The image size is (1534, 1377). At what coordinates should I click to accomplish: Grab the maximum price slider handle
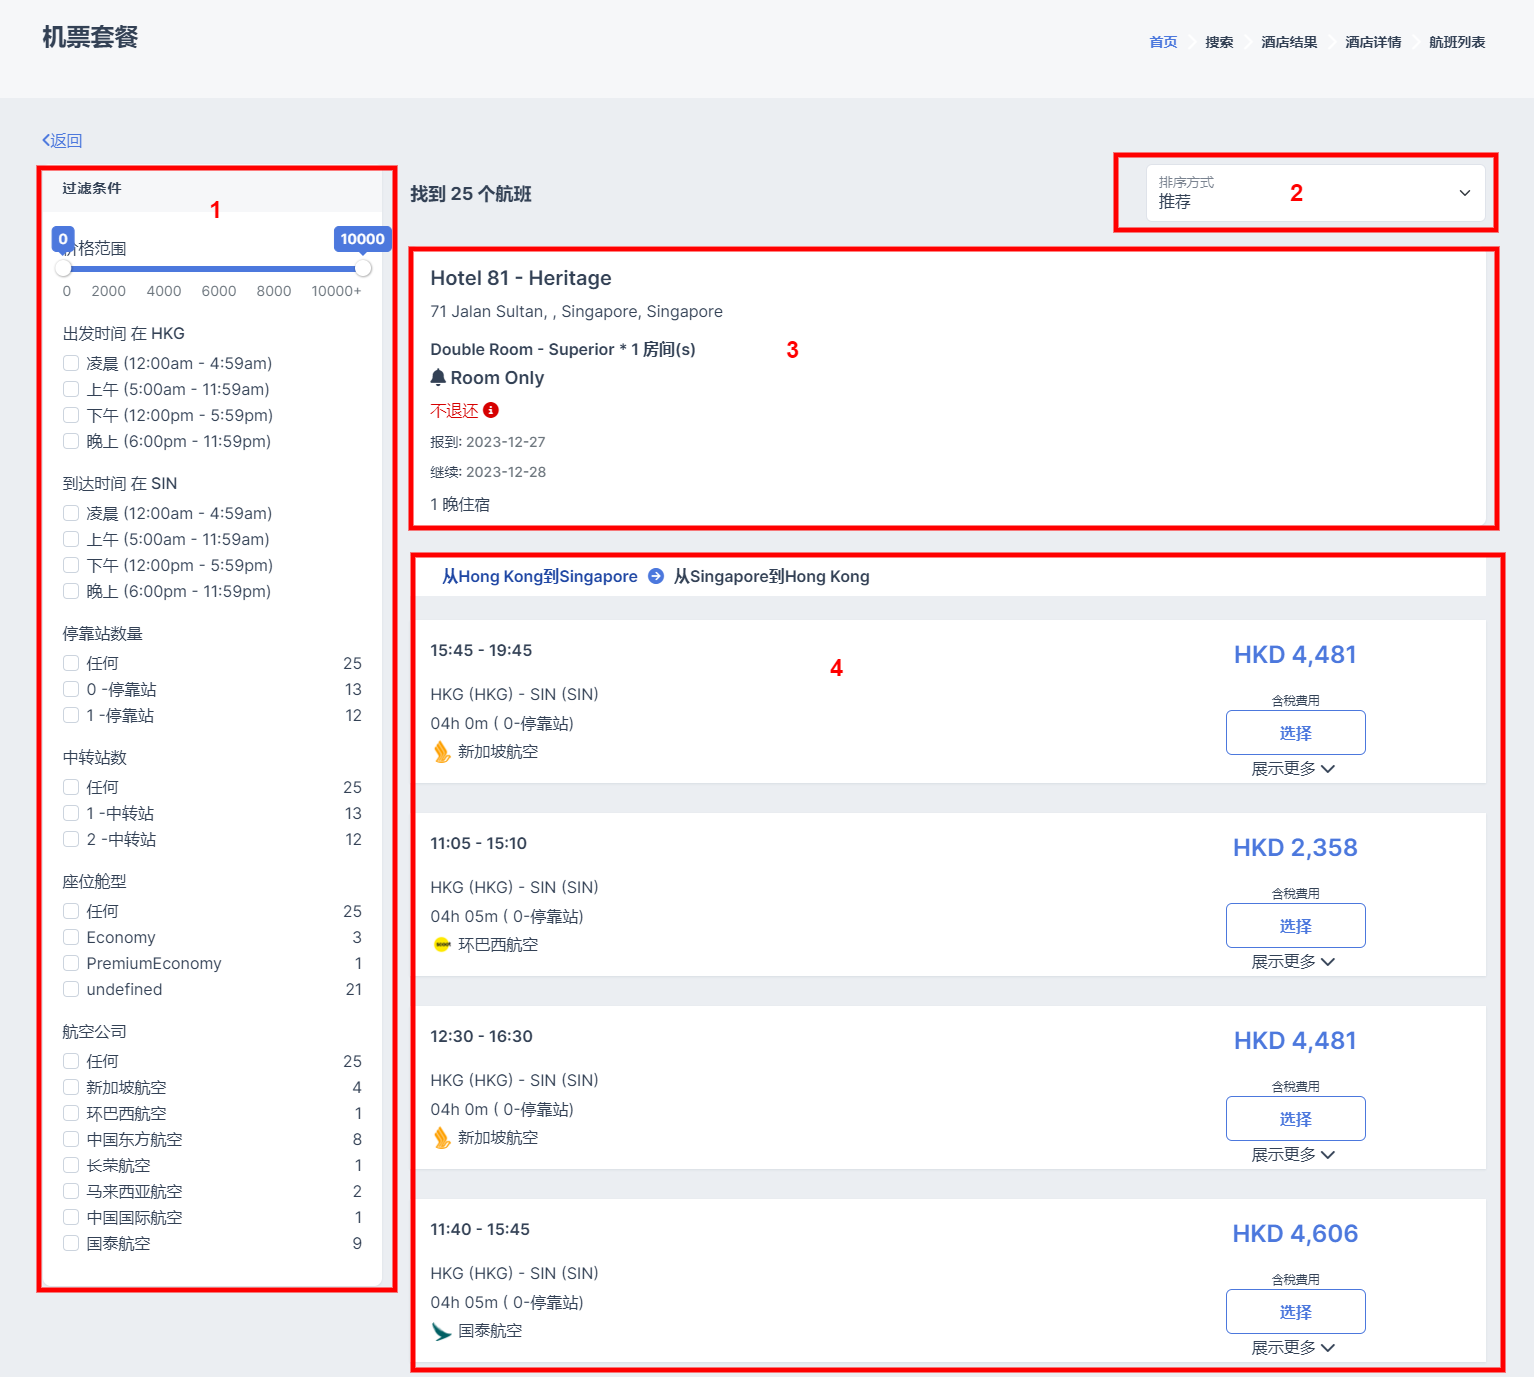pyautogui.click(x=363, y=268)
